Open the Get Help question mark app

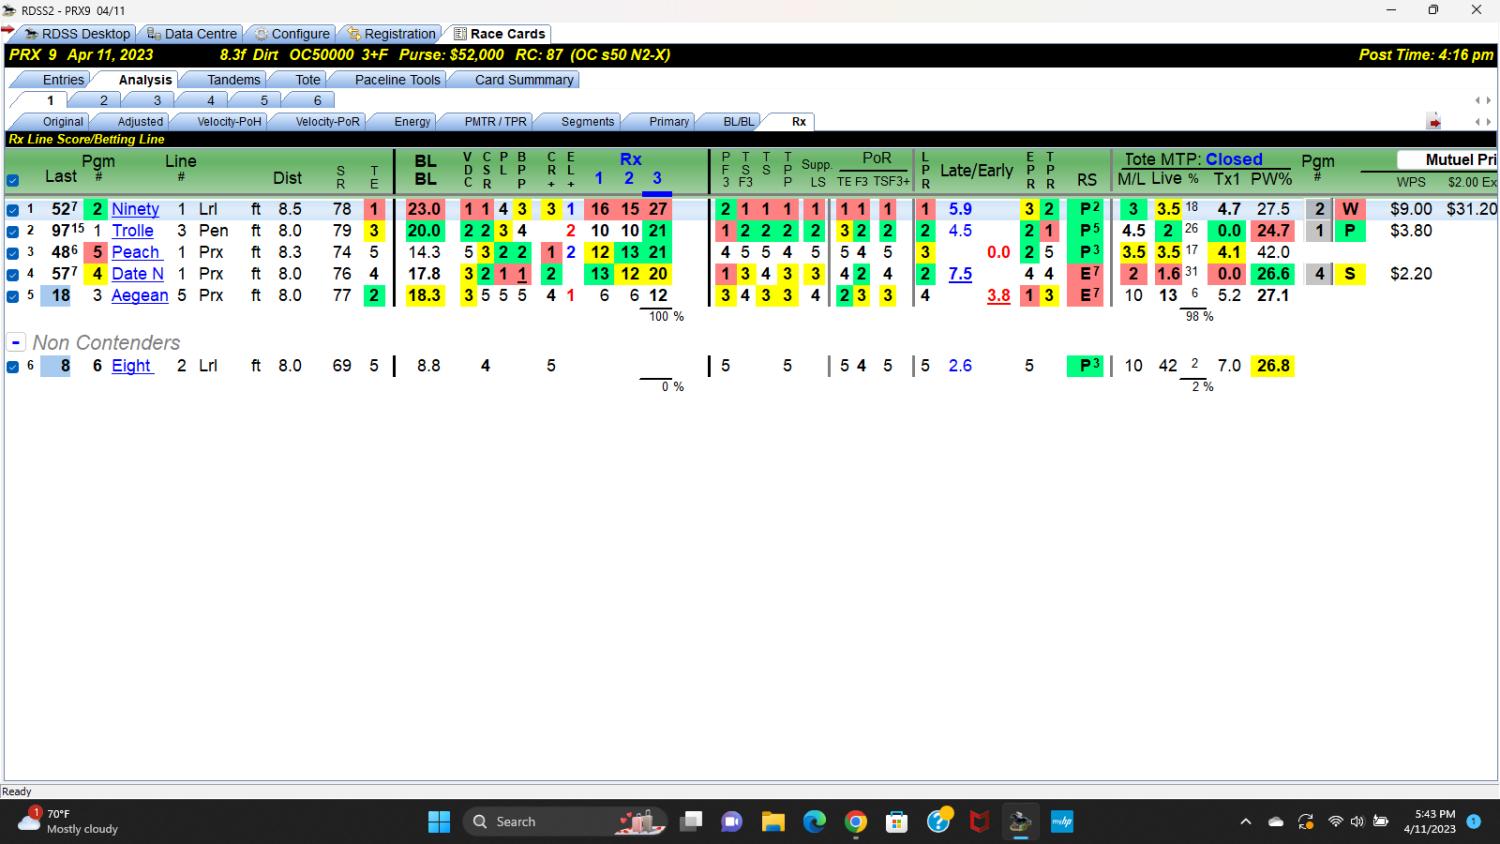tap(939, 821)
